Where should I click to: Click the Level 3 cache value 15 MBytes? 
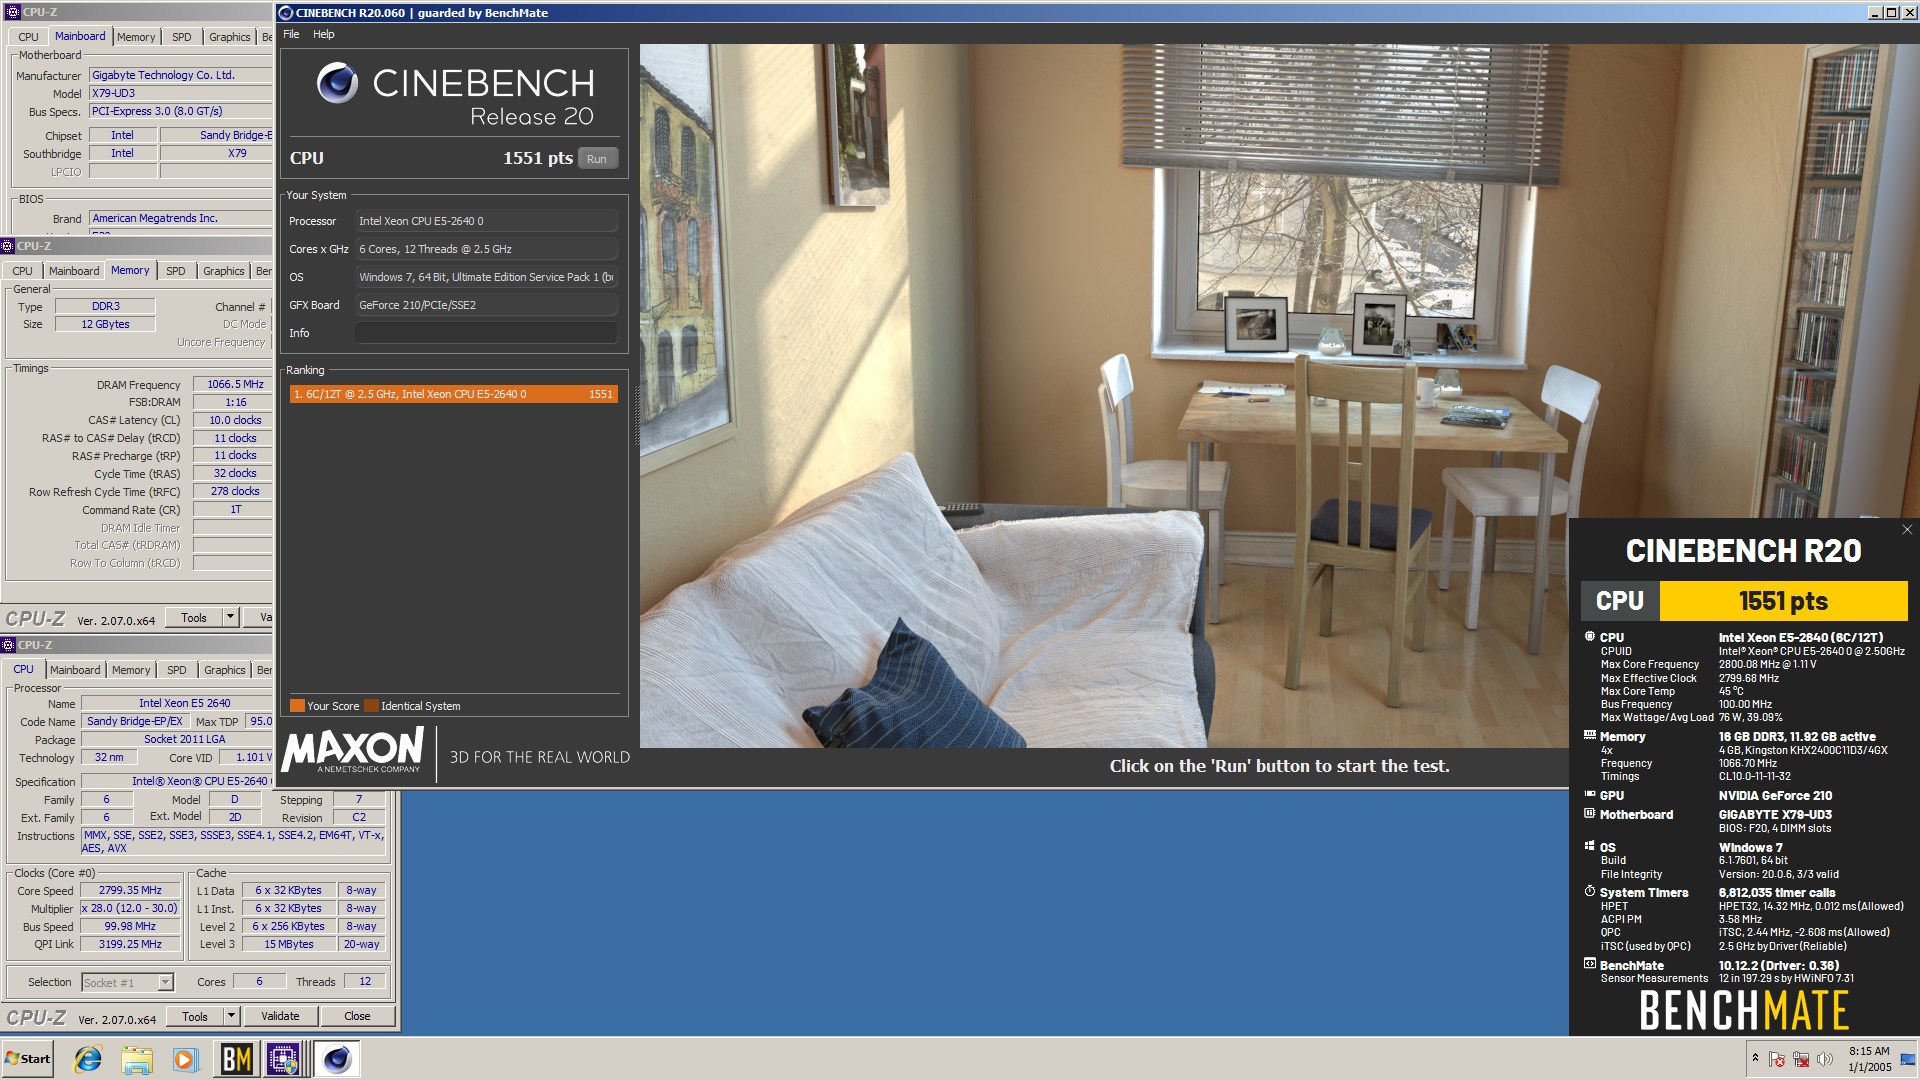tap(289, 944)
